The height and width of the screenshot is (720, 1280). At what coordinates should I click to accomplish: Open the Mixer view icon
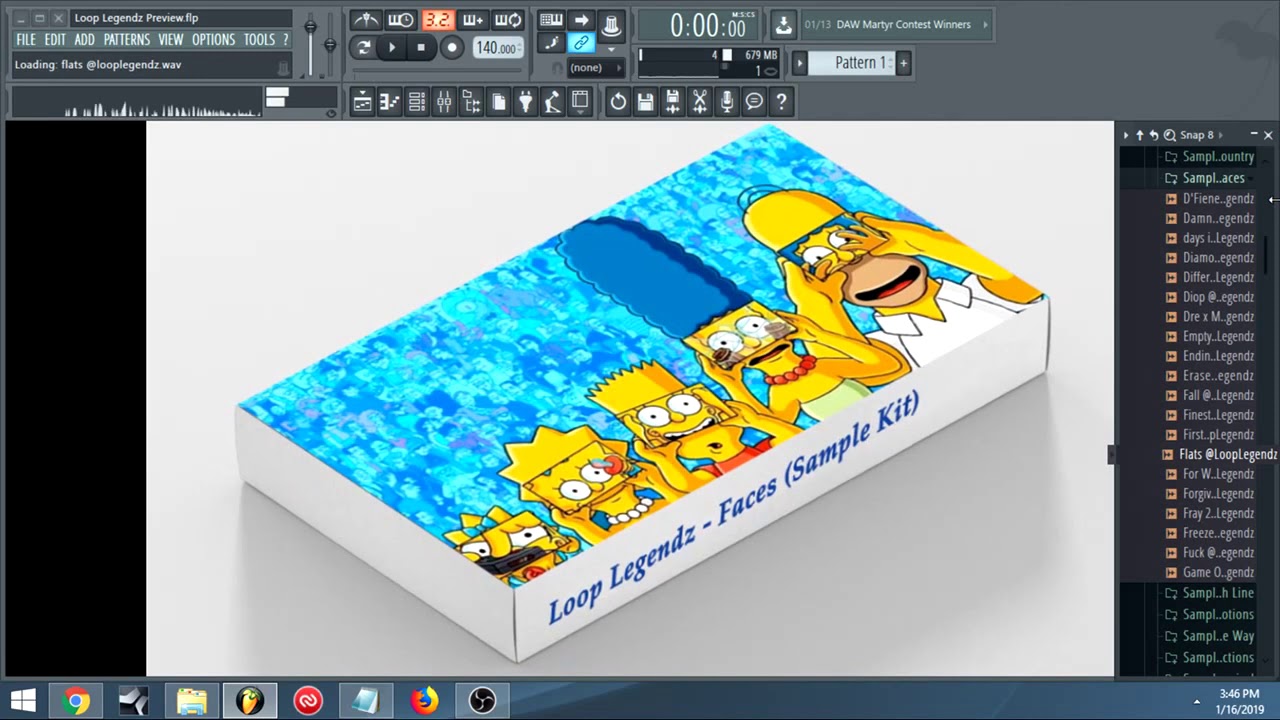tap(444, 101)
